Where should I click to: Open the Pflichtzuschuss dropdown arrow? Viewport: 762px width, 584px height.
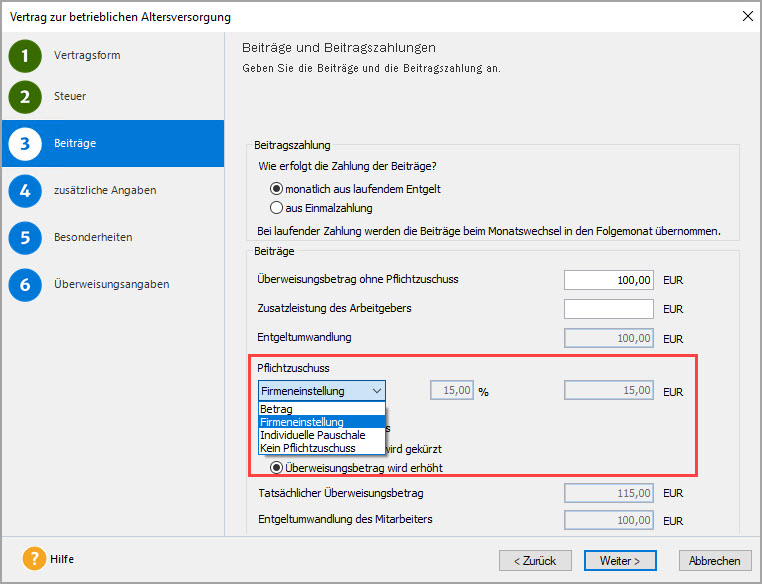(x=376, y=391)
